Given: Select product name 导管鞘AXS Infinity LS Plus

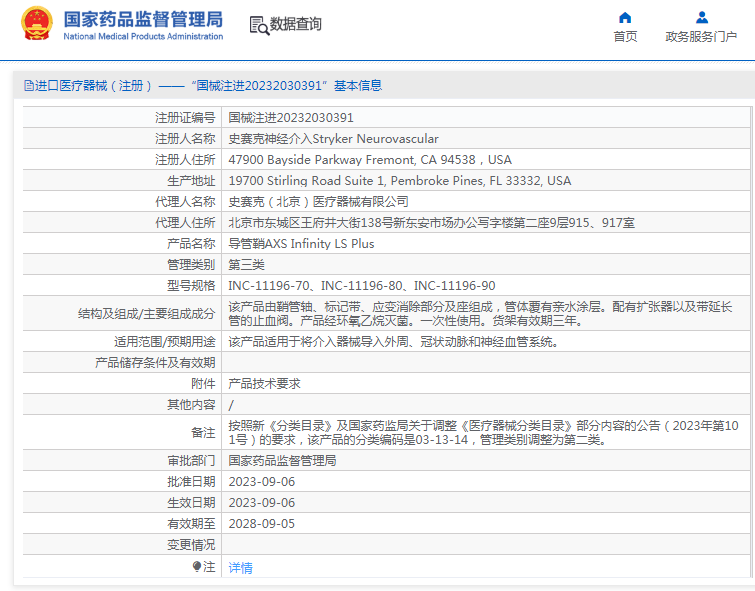Looking at the screenshot, I should click(301, 244).
